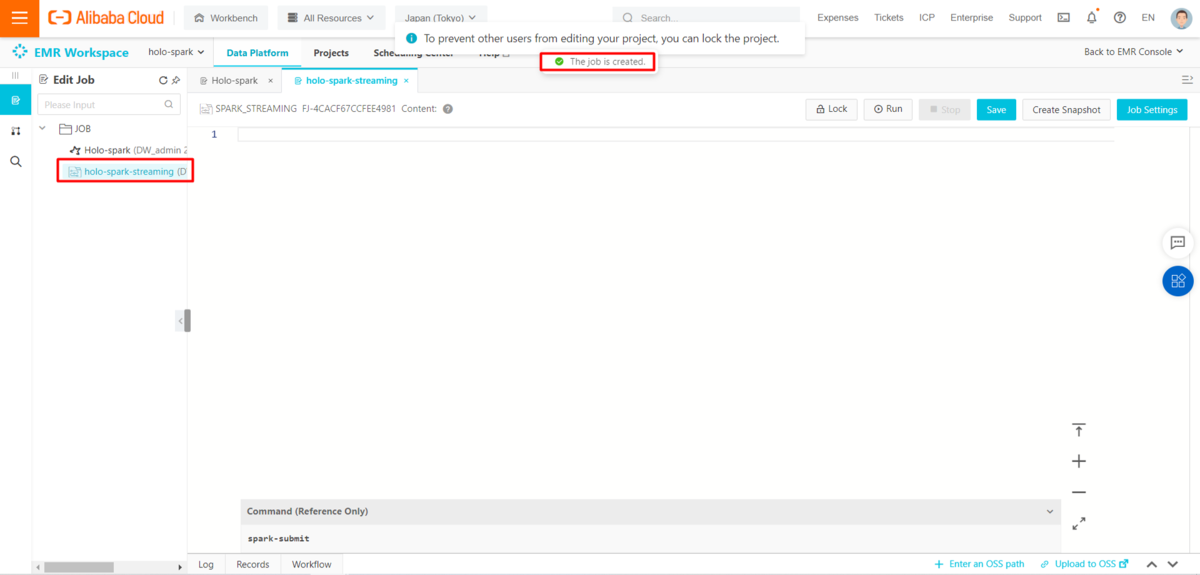Switch language via EN
The height and width of the screenshot is (575, 1200).
[x=1148, y=18]
